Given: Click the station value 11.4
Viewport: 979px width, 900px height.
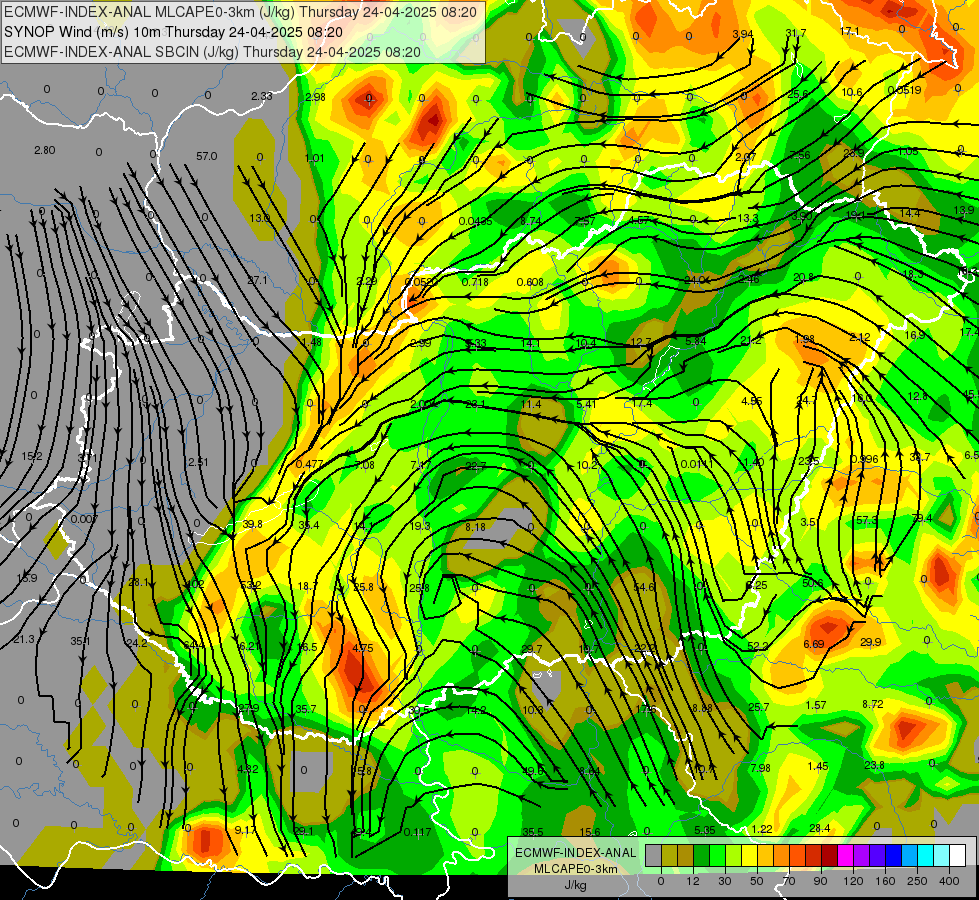Looking at the screenshot, I should [x=531, y=404].
